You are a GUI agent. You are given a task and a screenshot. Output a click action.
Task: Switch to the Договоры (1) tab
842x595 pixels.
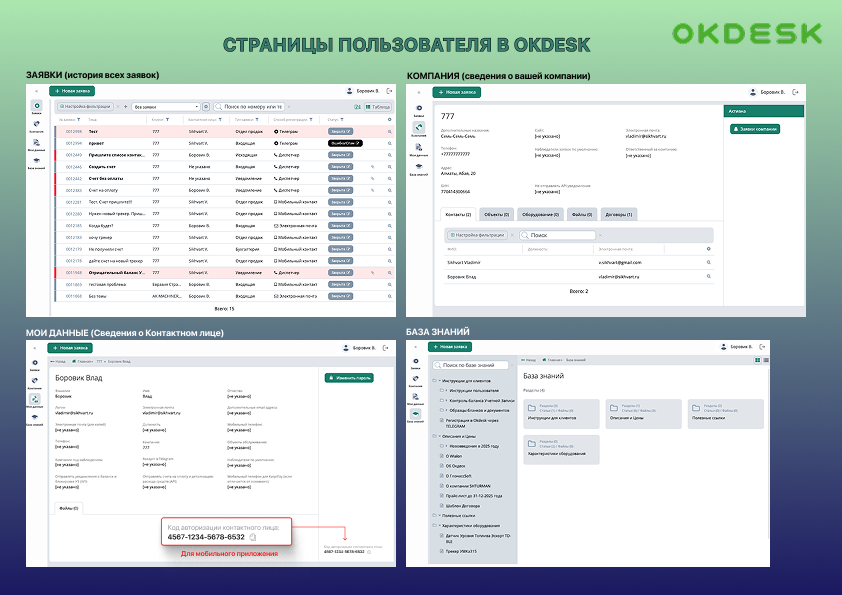point(617,214)
